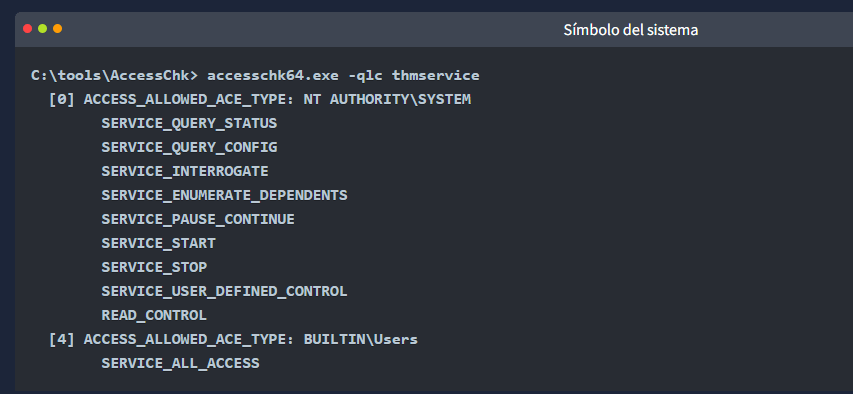Click the SERVICE_ALL_ACCESS line
Screen dimensions: 853x394
pos(180,363)
